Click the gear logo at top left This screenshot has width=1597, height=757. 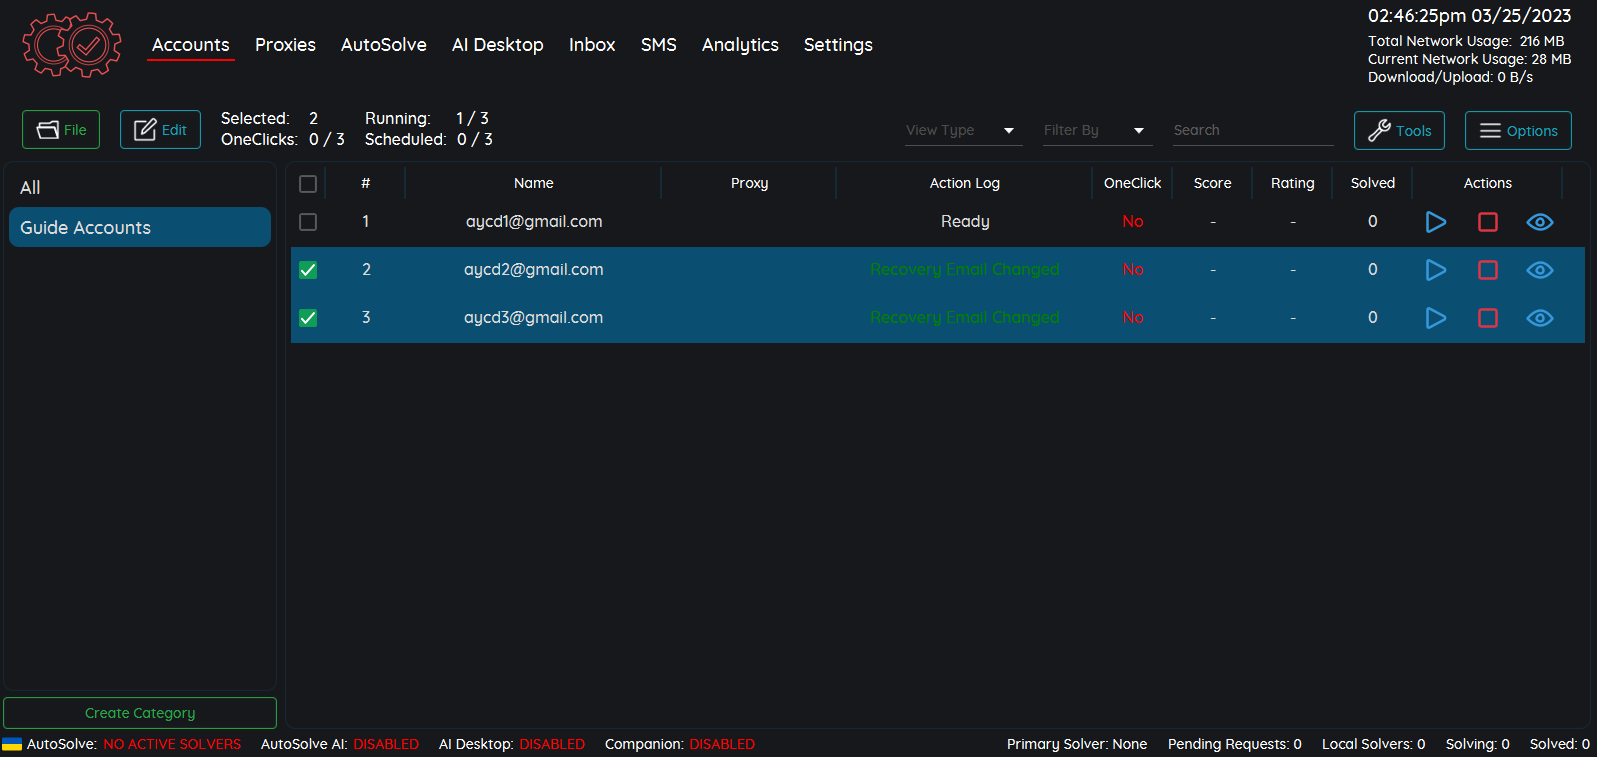pyautogui.click(x=72, y=45)
